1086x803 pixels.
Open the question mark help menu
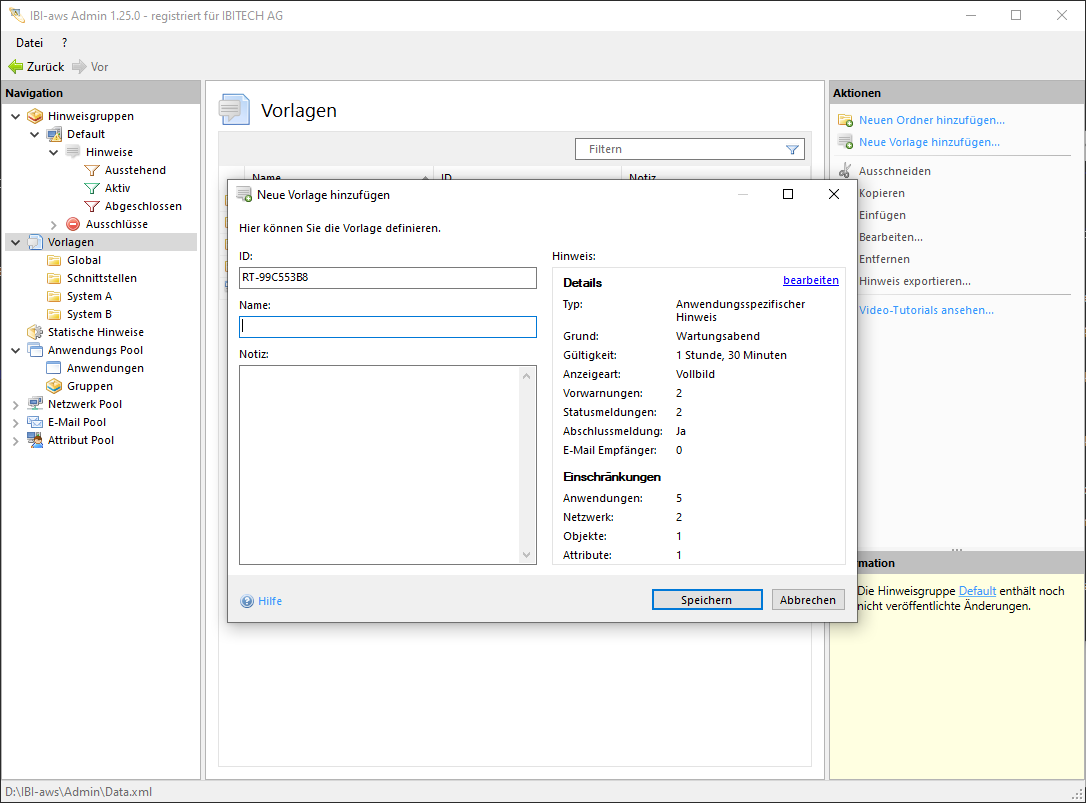[x=65, y=43]
